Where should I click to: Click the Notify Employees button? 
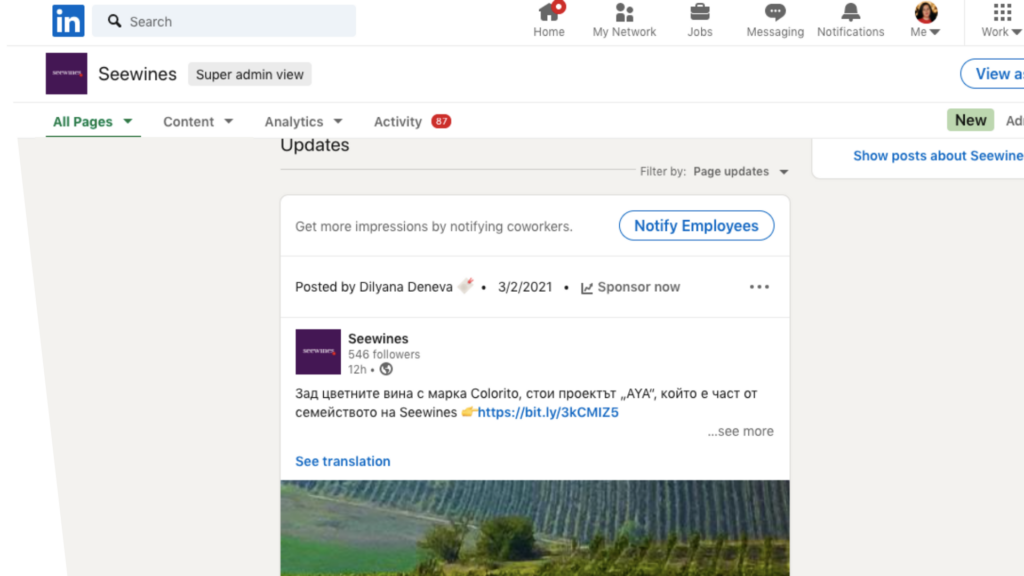click(x=696, y=225)
